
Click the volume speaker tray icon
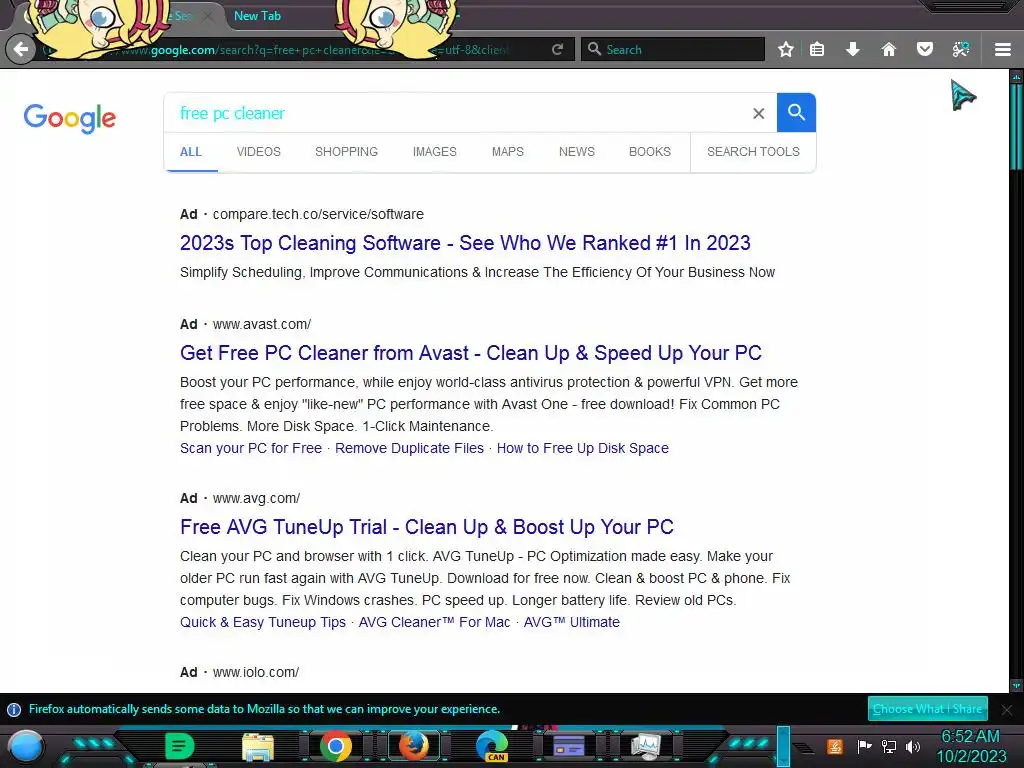tap(913, 746)
